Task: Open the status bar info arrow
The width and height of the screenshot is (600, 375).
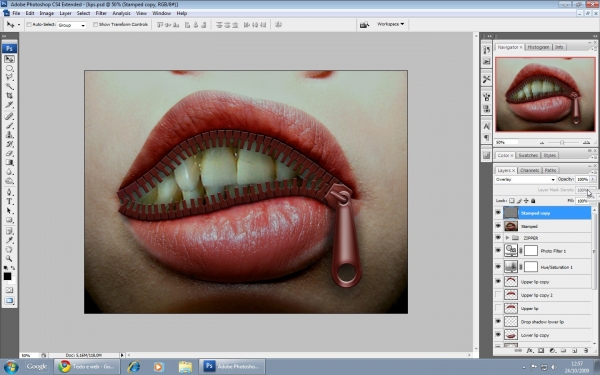Action: [x=122, y=355]
